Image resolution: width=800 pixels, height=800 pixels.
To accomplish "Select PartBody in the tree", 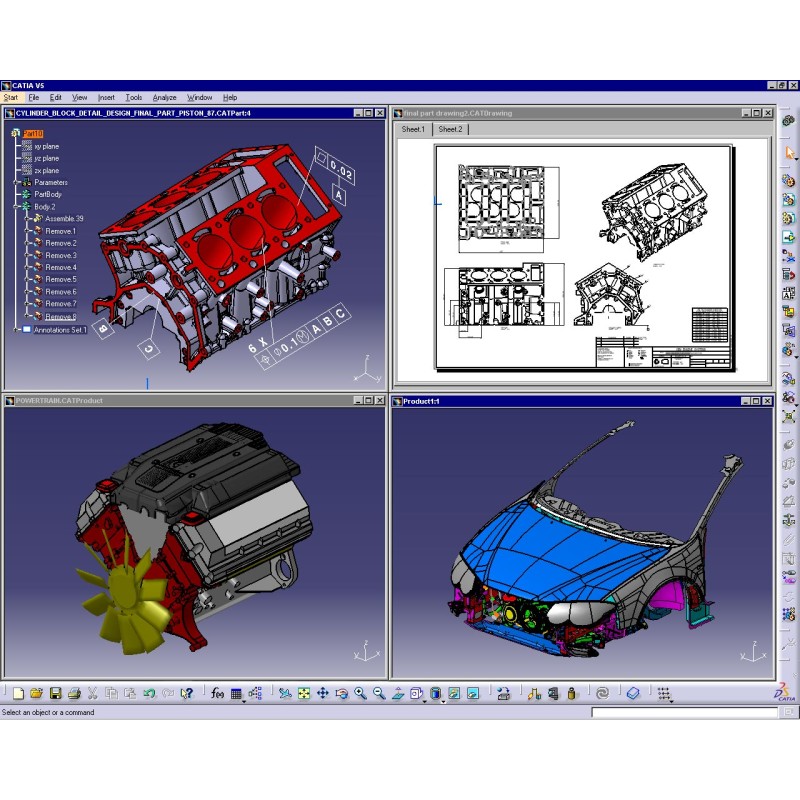I will (48, 194).
